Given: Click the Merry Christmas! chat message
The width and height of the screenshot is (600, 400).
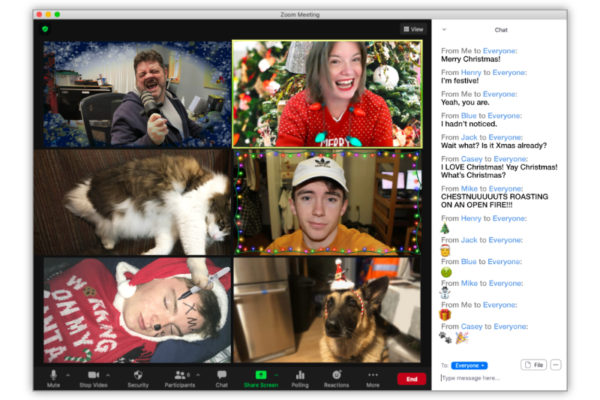Looking at the screenshot, I should point(471,59).
